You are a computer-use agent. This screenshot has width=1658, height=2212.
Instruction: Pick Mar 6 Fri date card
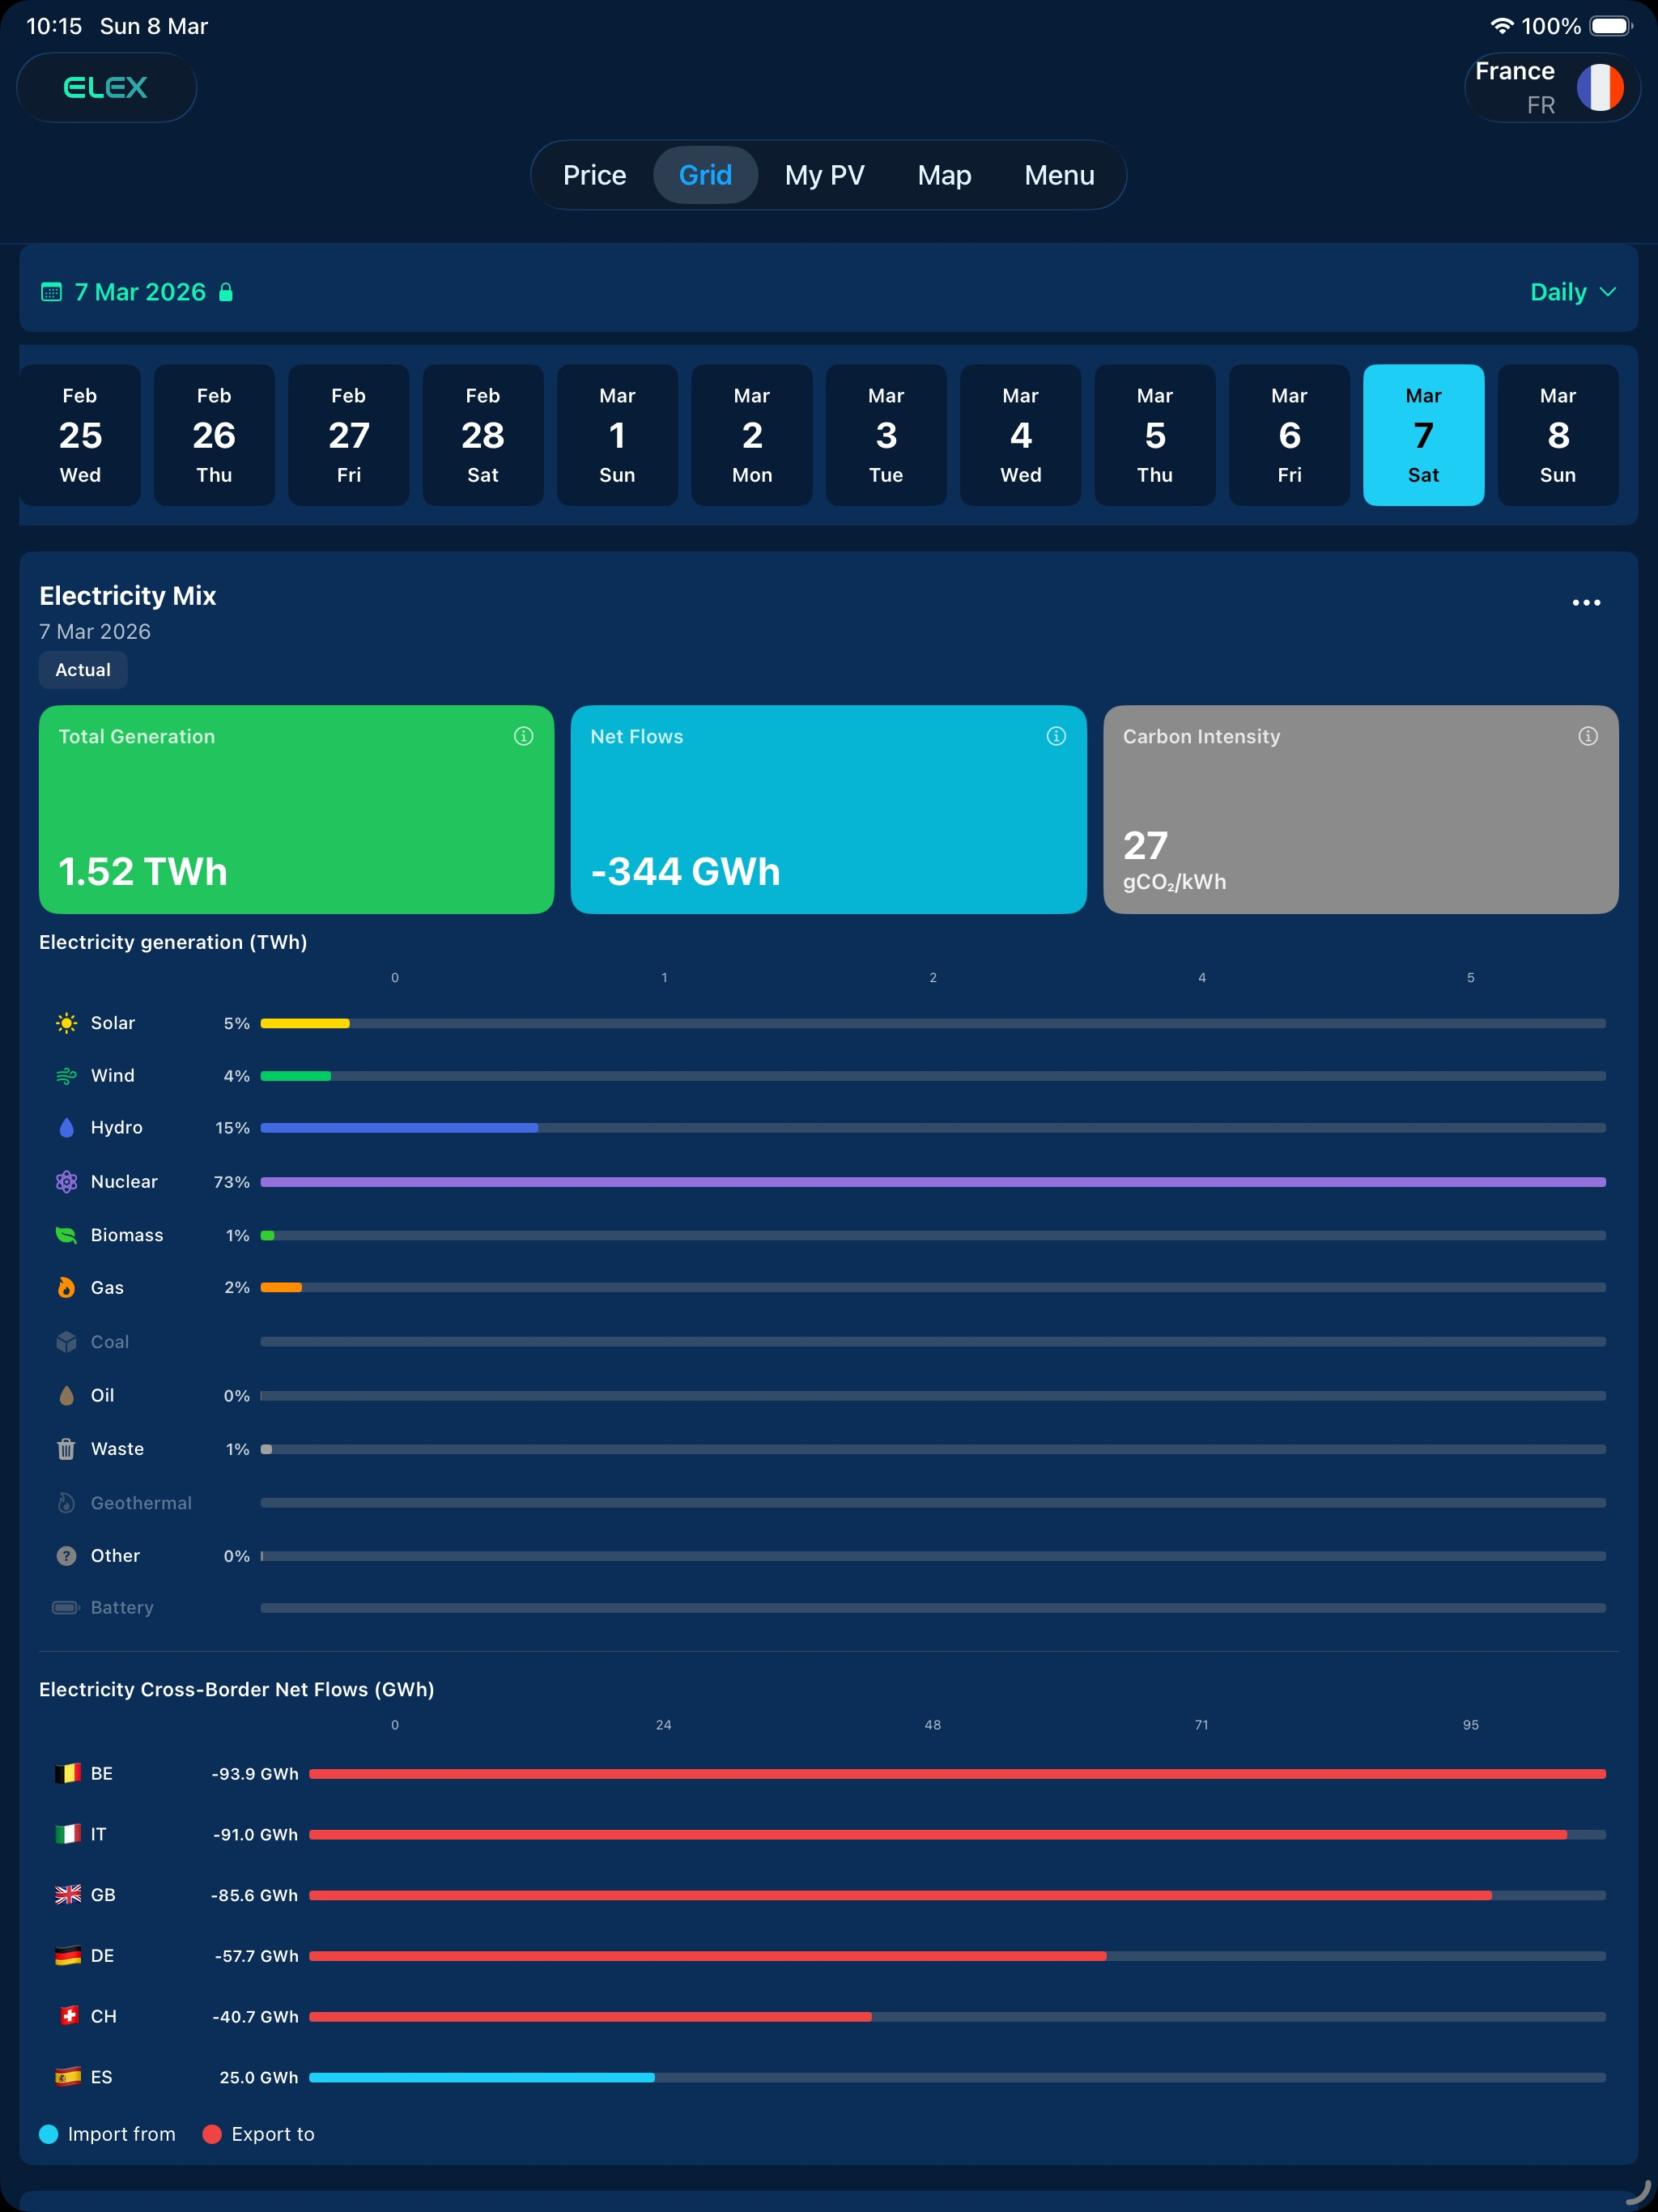coord(1289,435)
